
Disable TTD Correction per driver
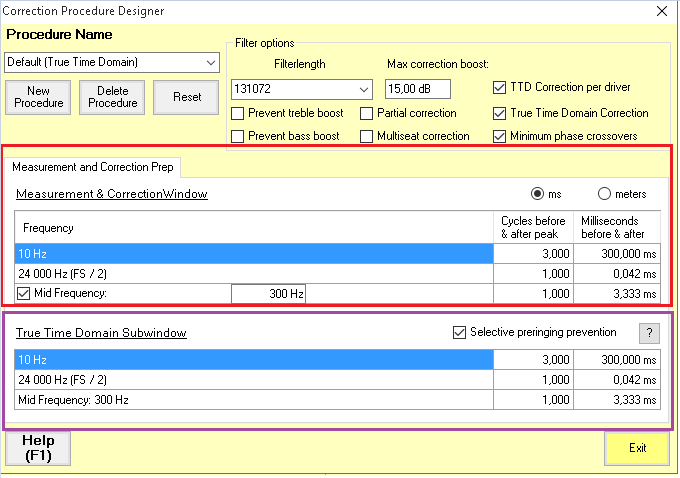pyautogui.click(x=500, y=87)
